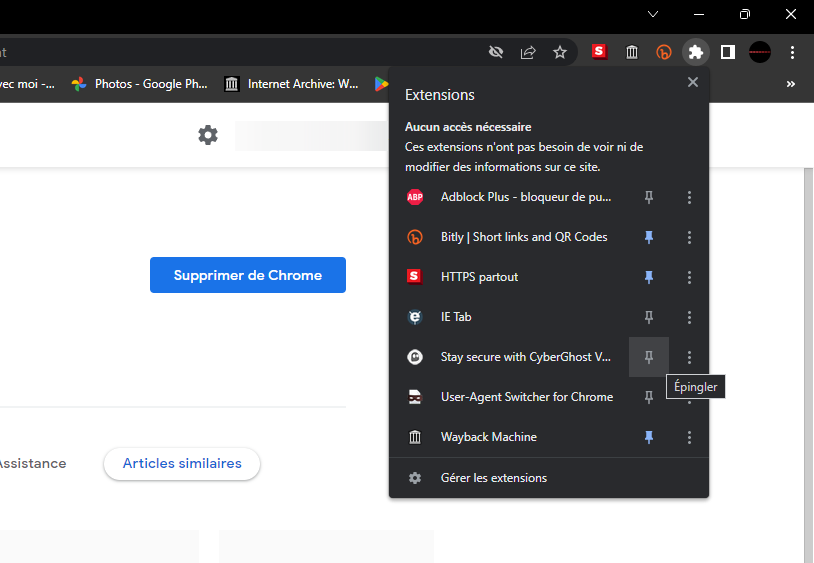
Task: Open the Google Play bookmark icon
Action: click(x=381, y=84)
